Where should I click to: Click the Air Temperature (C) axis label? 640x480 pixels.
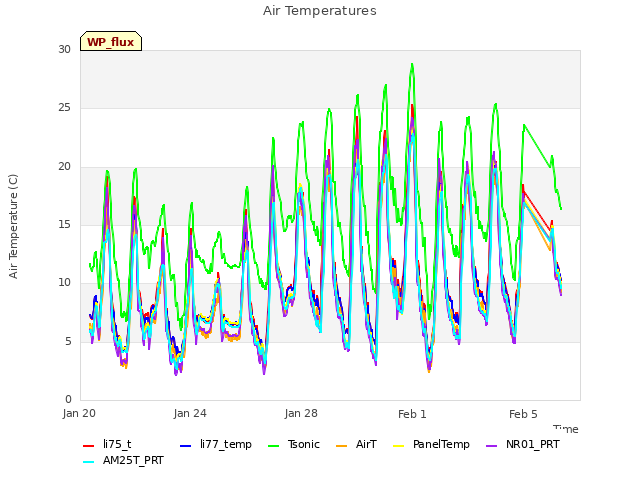pyautogui.click(x=13, y=227)
